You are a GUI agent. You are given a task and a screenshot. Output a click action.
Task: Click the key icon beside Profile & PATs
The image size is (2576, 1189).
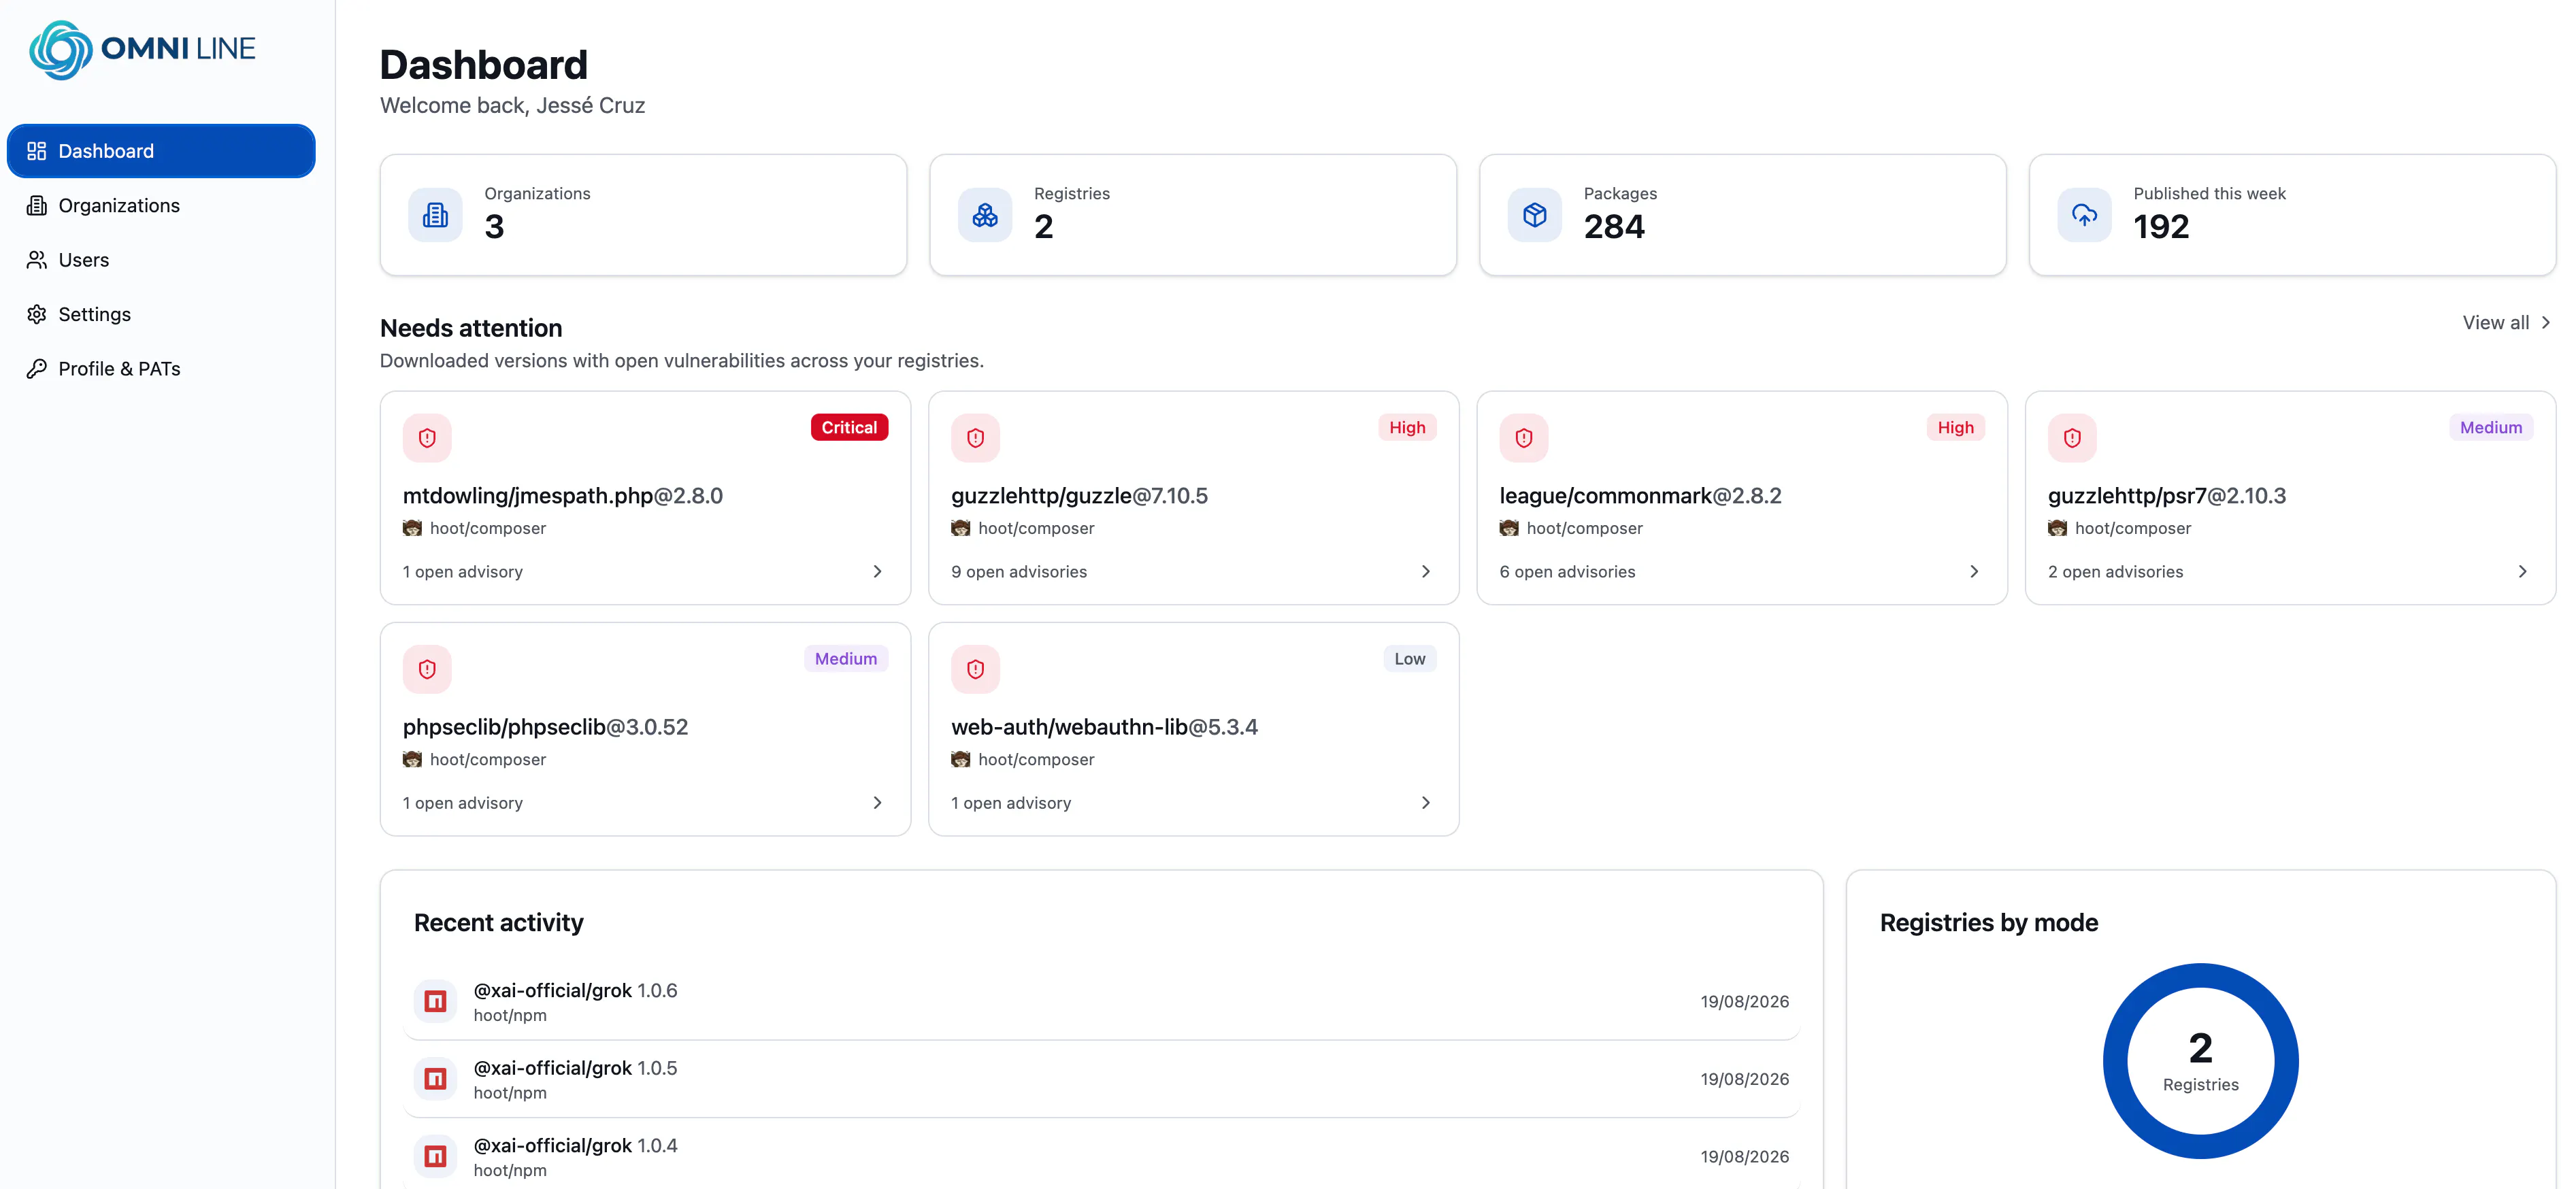click(37, 369)
